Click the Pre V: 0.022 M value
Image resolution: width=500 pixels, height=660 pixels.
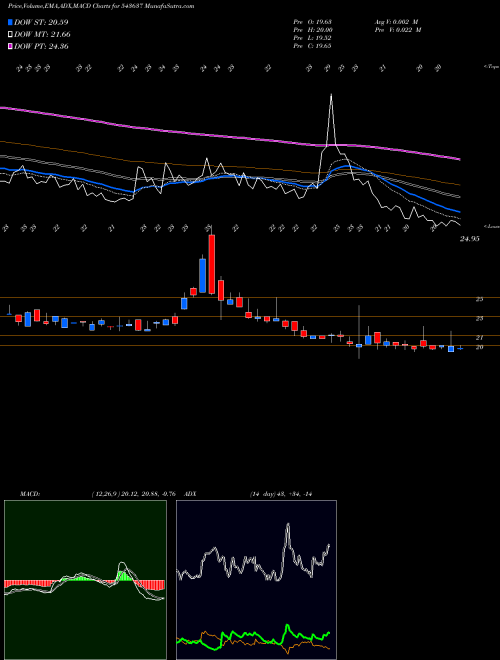[398, 30]
